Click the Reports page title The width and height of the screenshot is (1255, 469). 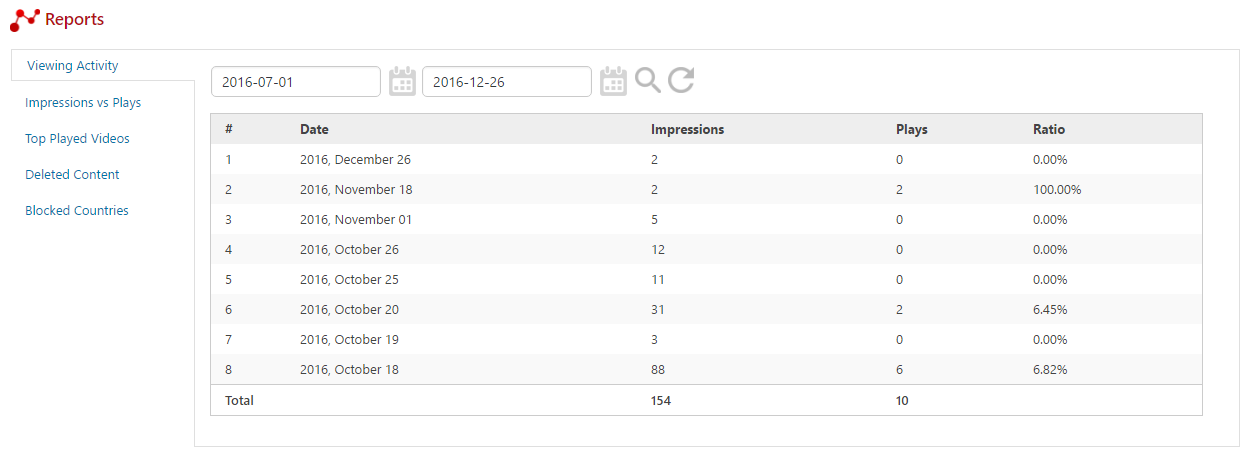point(74,19)
